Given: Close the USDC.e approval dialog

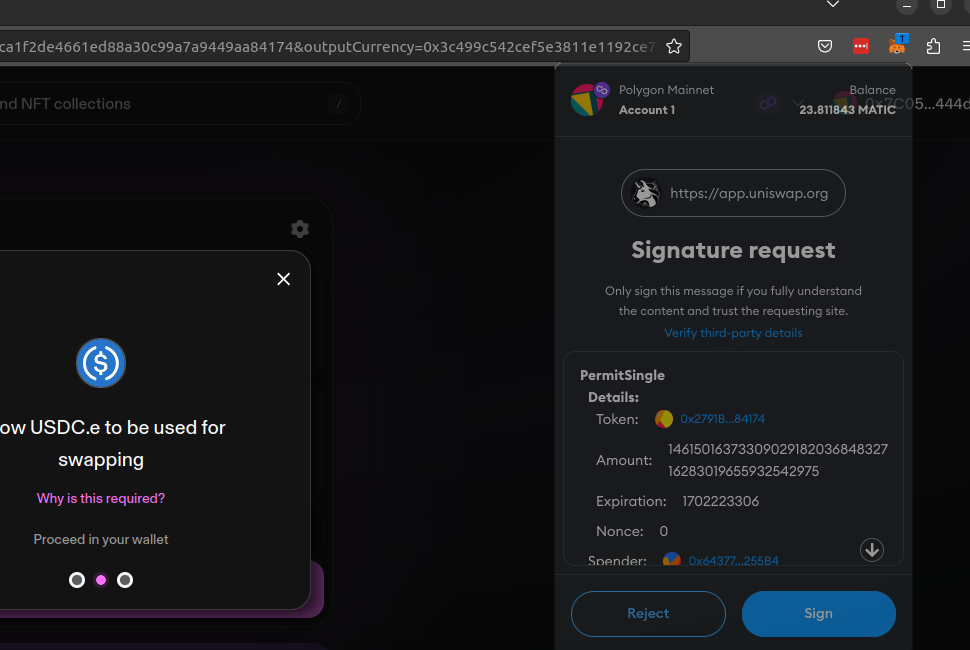Looking at the screenshot, I should coord(283,279).
